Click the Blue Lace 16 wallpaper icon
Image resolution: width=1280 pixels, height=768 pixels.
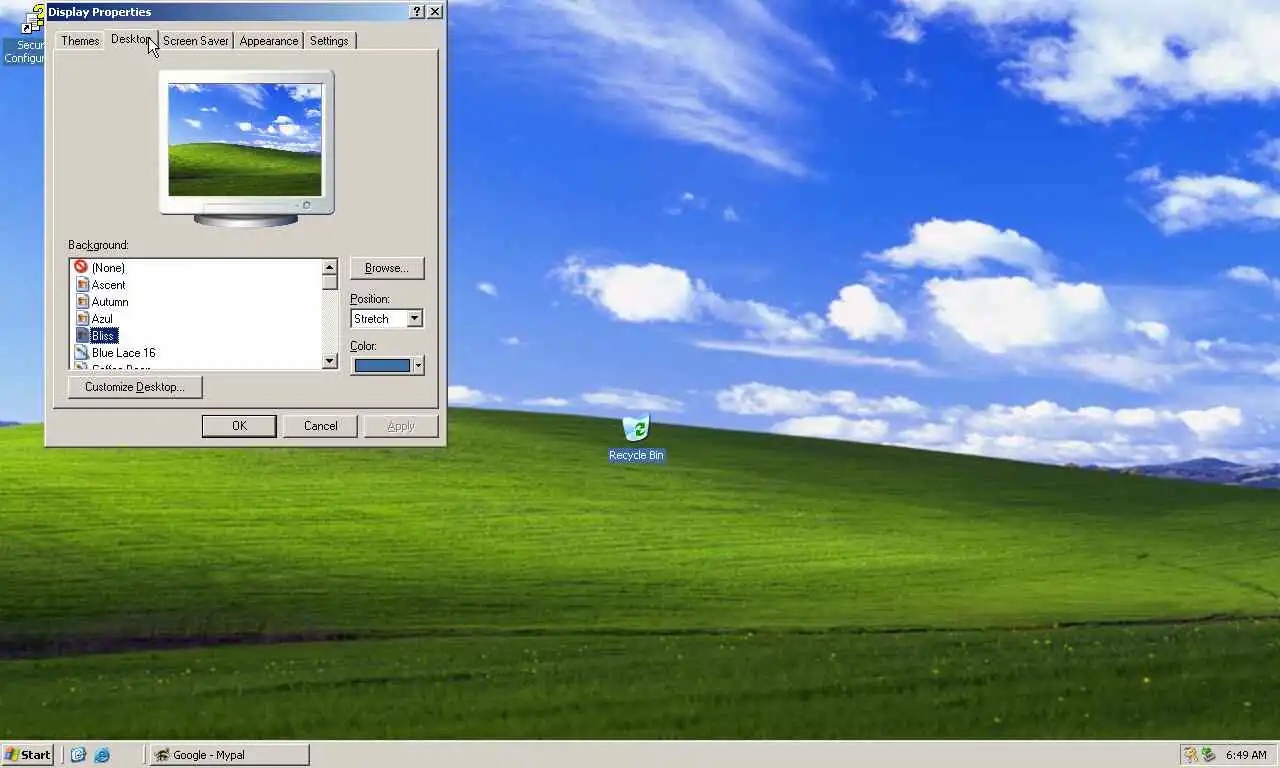[82, 352]
